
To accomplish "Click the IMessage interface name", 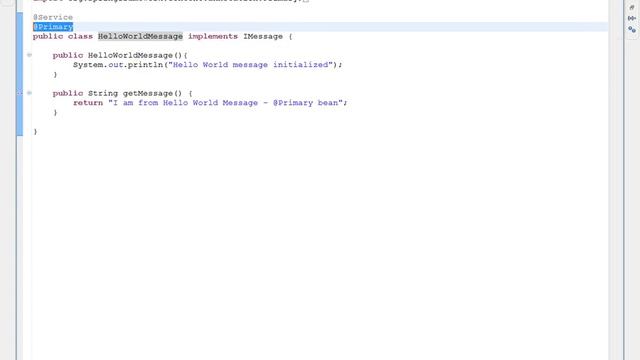I will coord(263,36).
